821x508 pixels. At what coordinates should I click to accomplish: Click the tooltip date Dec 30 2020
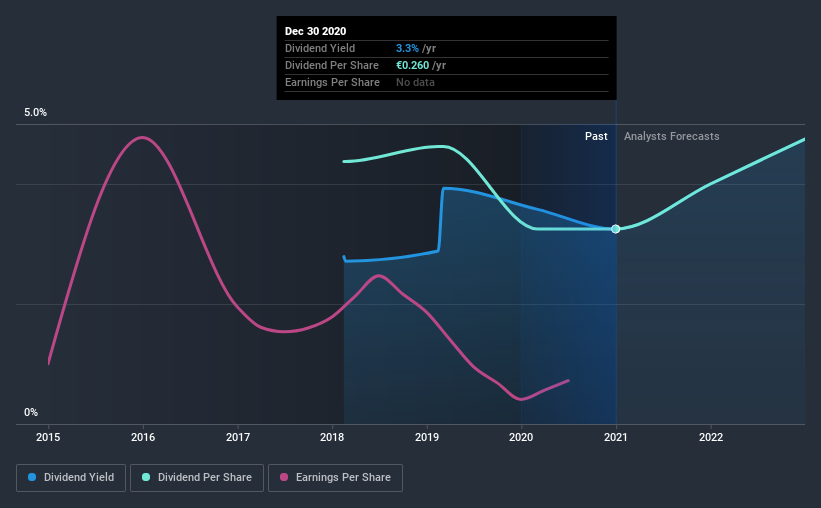point(315,31)
